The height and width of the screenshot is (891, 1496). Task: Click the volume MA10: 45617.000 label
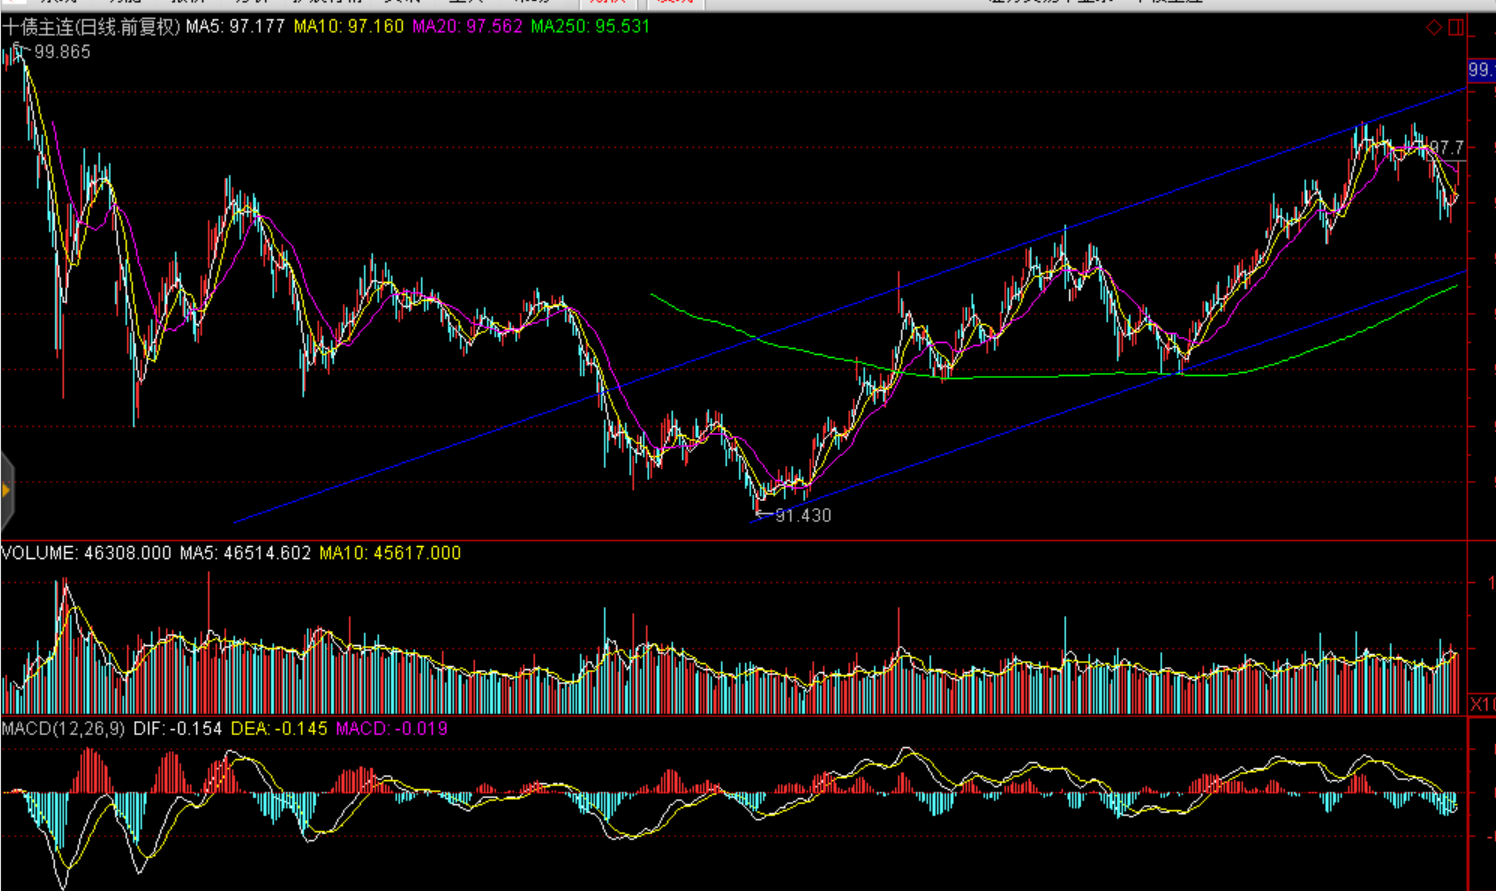[390, 553]
